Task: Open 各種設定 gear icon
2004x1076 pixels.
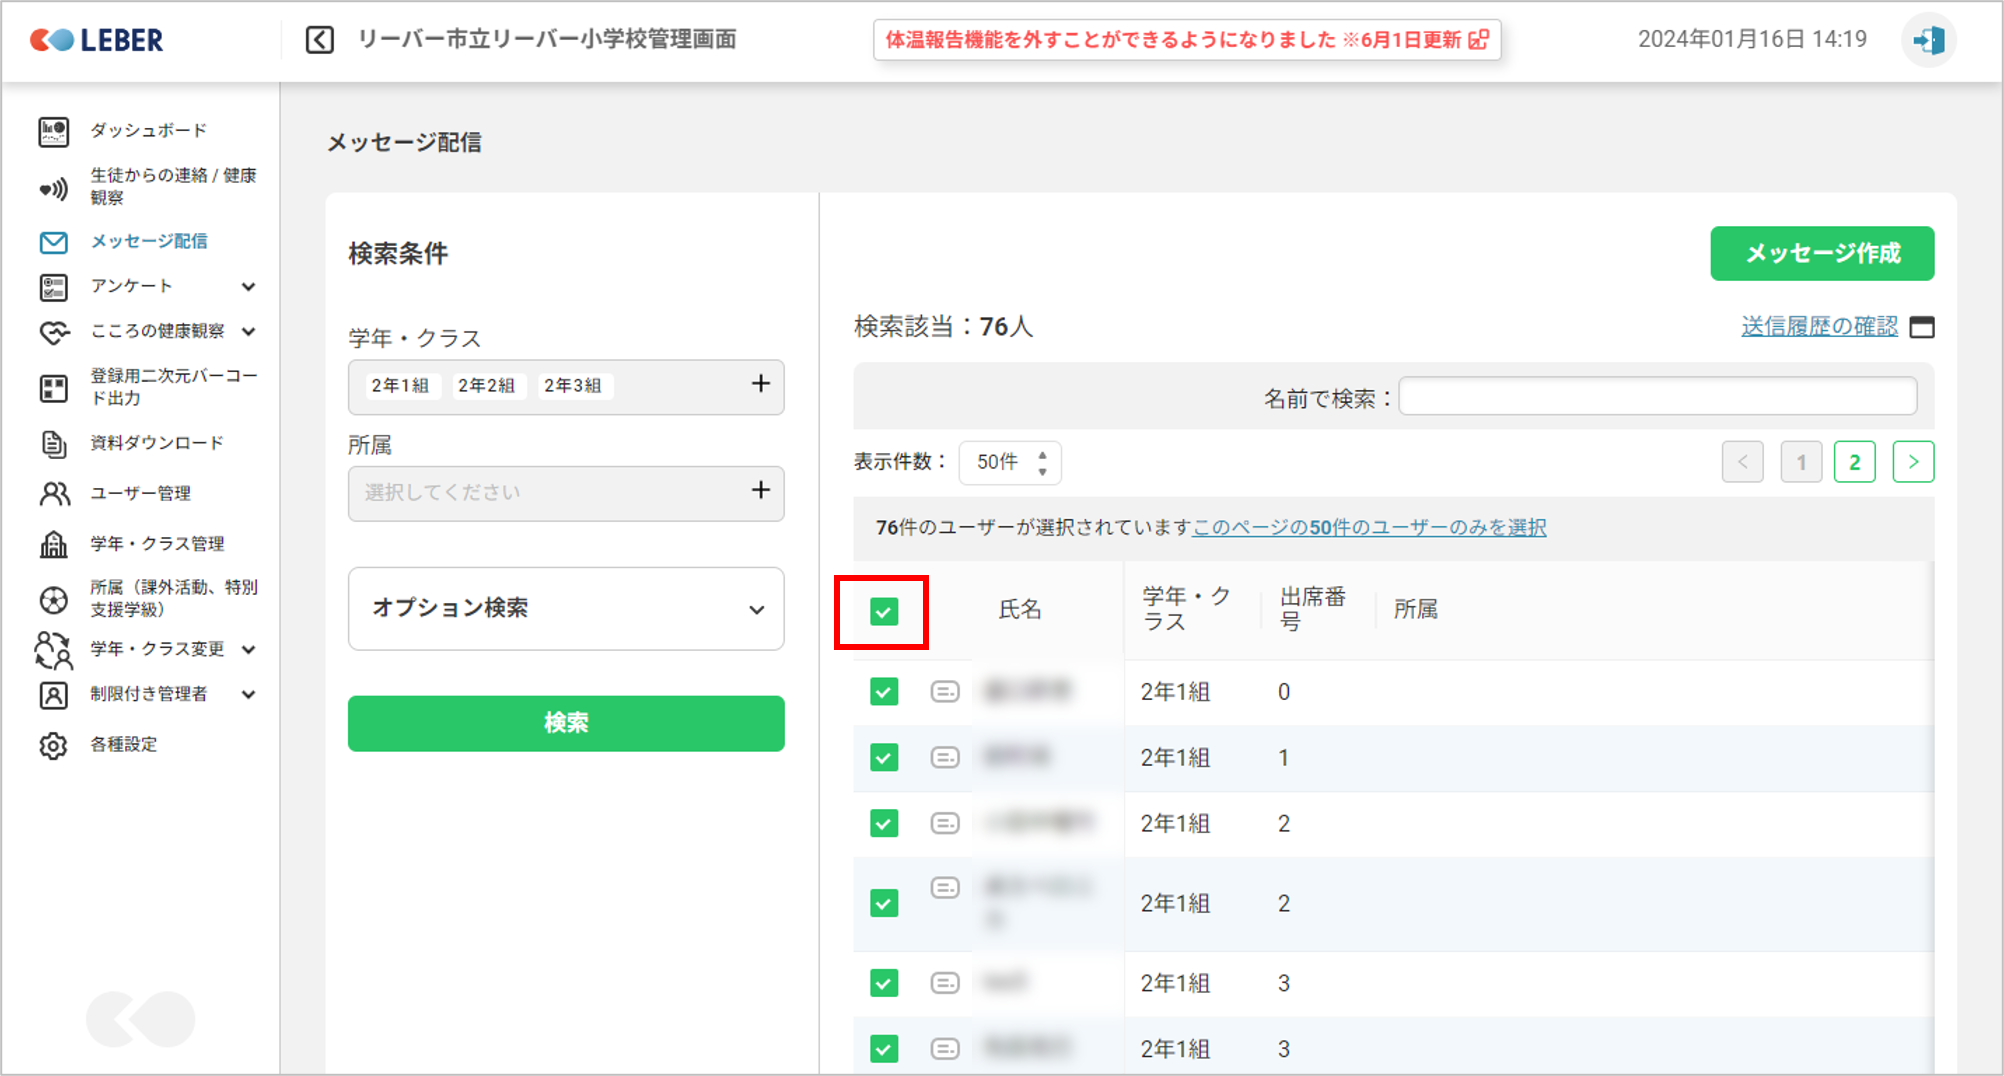Action: [54, 745]
